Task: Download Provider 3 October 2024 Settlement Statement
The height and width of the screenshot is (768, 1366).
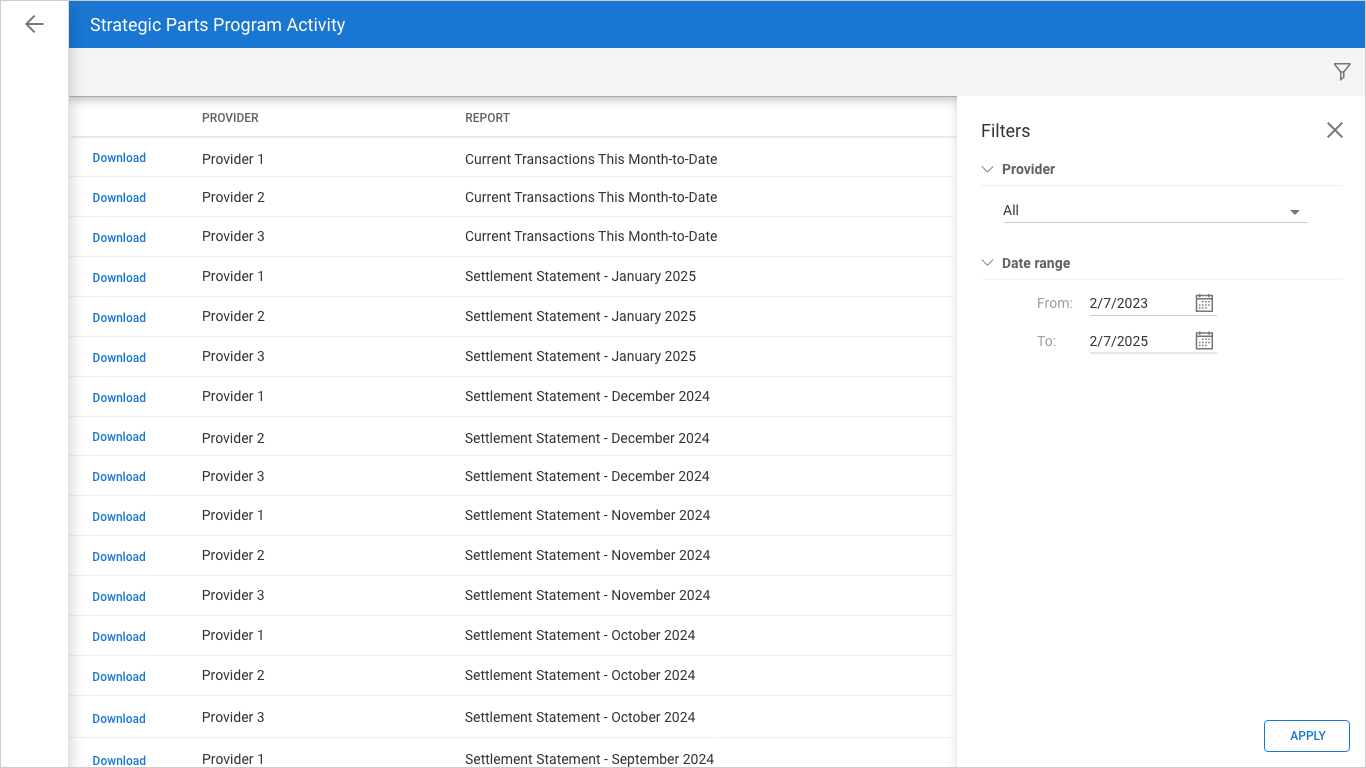Action: (x=119, y=719)
